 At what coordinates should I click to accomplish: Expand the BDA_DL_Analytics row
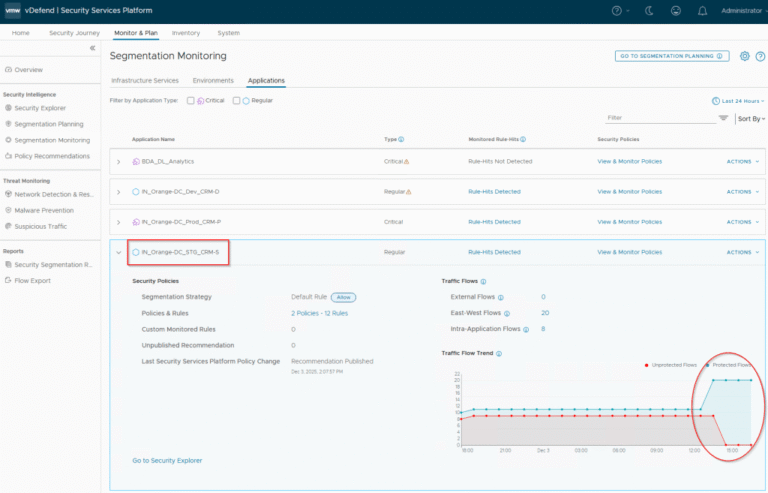(x=119, y=162)
